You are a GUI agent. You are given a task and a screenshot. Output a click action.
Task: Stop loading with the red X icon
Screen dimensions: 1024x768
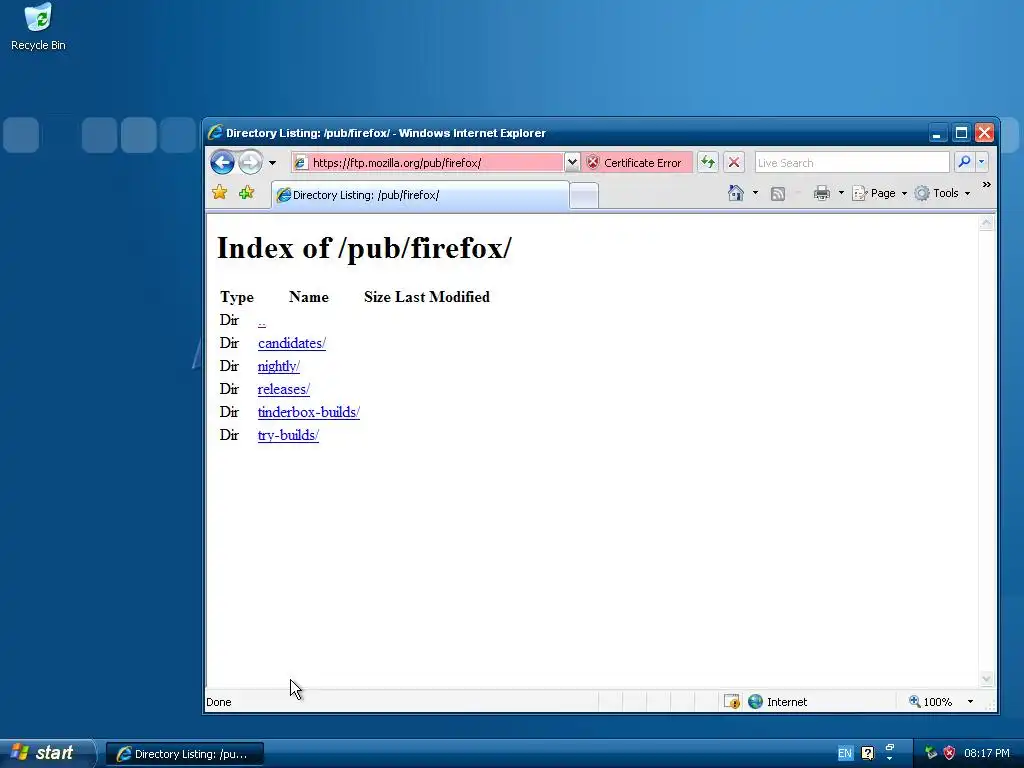(734, 162)
